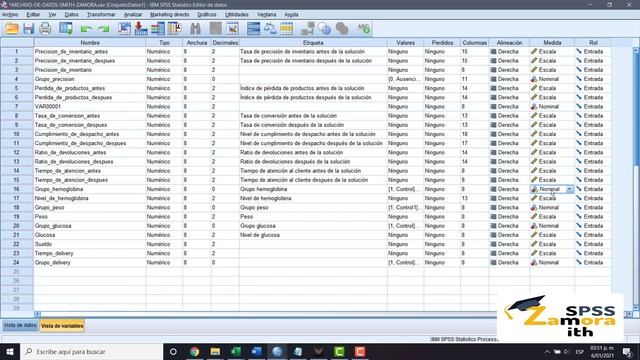Click the Go to case toolbar icon
This screenshot has height=360, width=640.
tap(124, 29)
